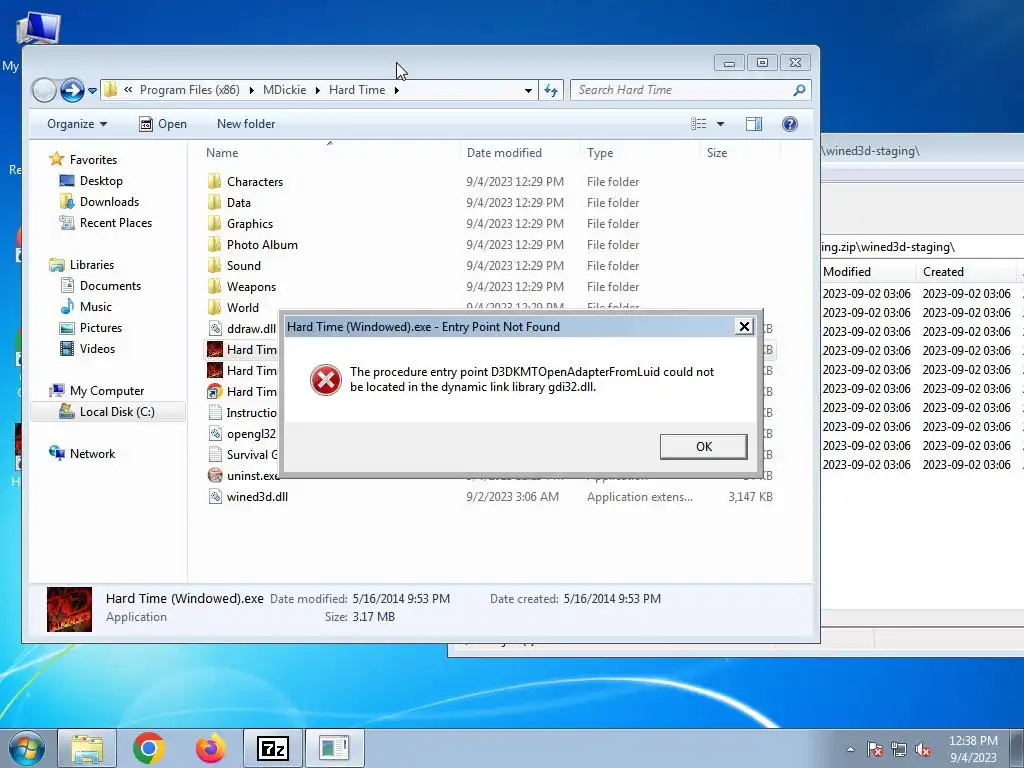Image resolution: width=1024 pixels, height=768 pixels.
Task: Open Libraries in the navigation pane
Action: (x=91, y=264)
